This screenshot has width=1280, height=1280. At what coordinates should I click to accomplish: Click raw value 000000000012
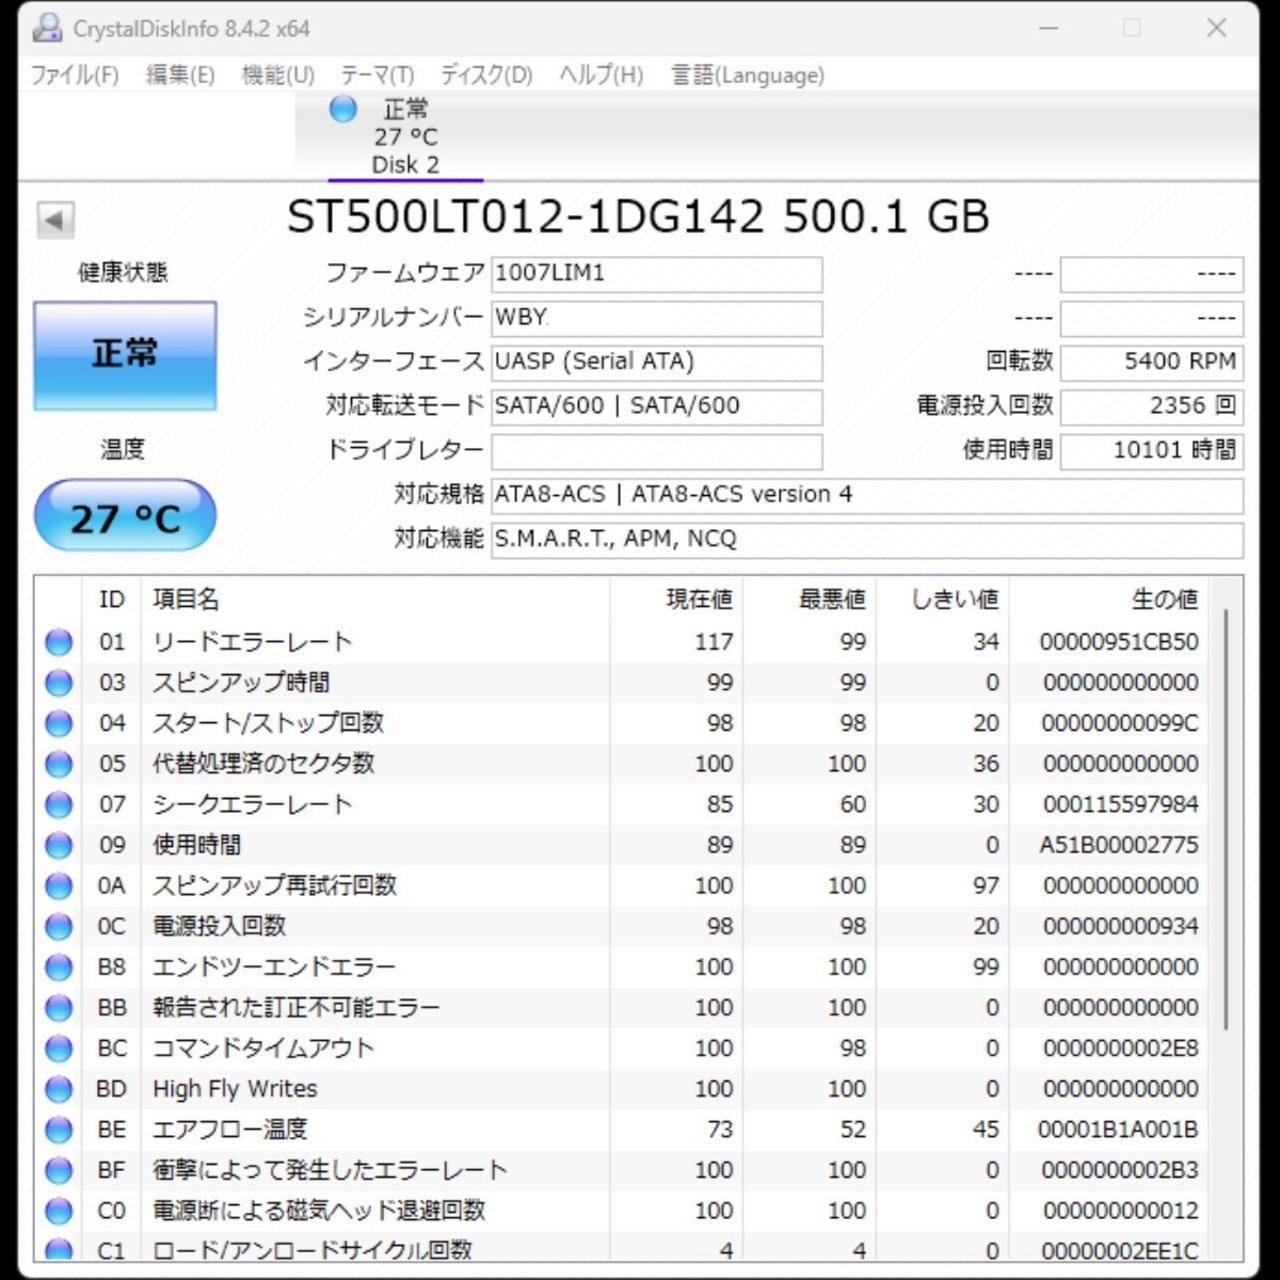click(1120, 1211)
